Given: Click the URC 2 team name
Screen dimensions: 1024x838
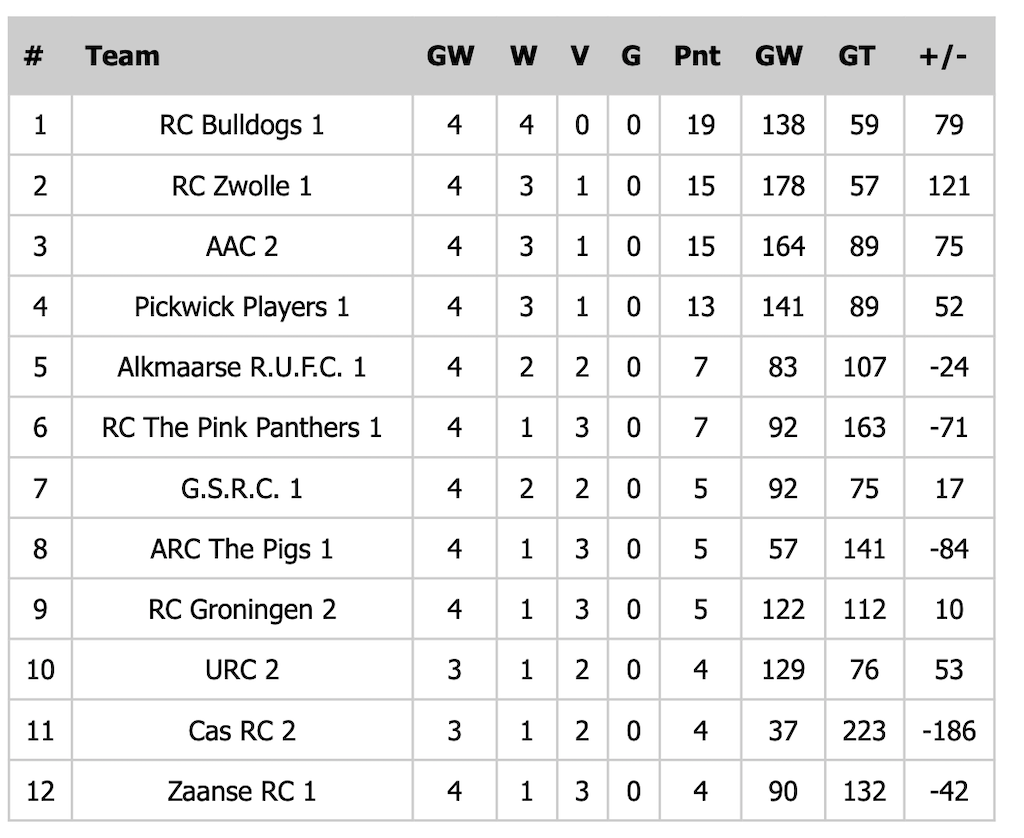Looking at the screenshot, I should point(242,670).
